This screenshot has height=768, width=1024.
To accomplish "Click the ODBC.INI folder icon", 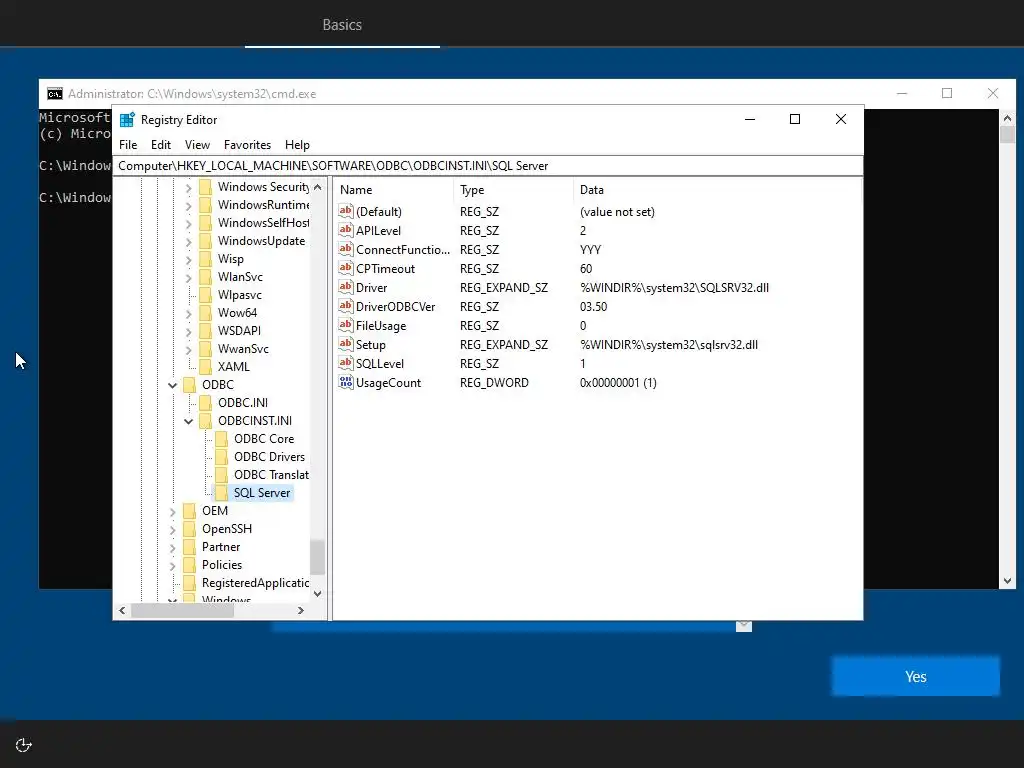I will pyautogui.click(x=206, y=403).
